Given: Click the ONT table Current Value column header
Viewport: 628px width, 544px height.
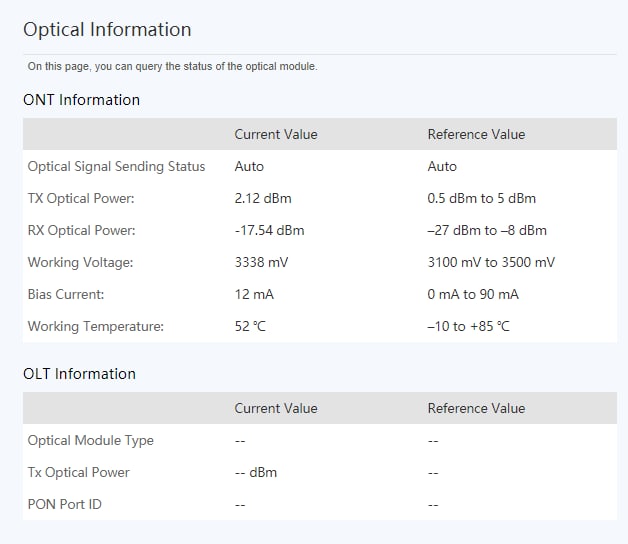Looking at the screenshot, I should point(276,134).
